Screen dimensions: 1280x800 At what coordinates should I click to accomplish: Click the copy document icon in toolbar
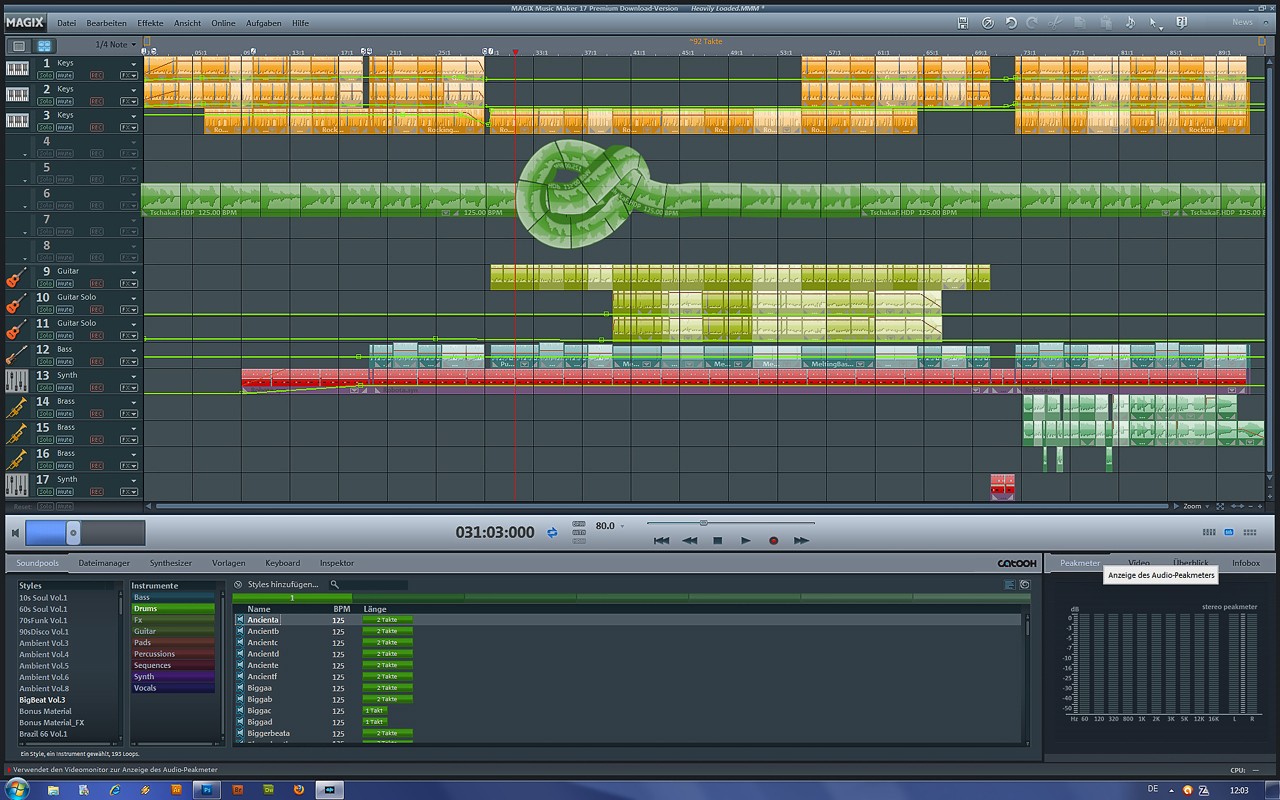click(x=1081, y=22)
